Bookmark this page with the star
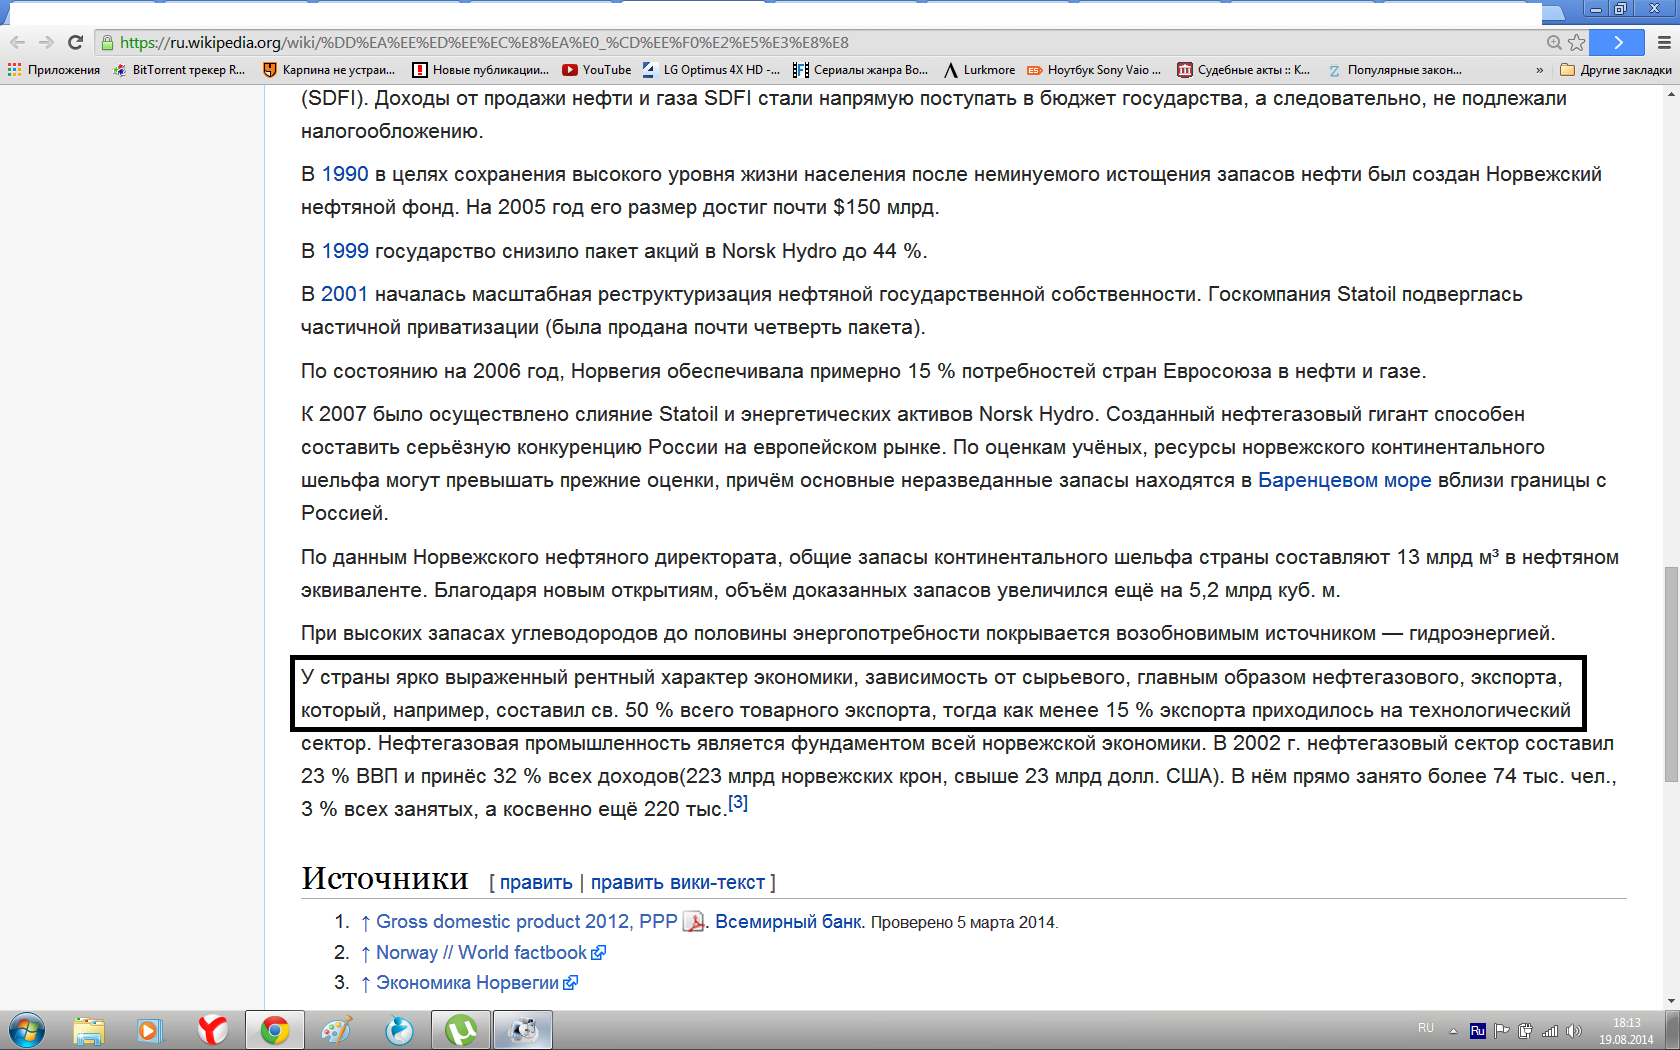 point(1577,42)
